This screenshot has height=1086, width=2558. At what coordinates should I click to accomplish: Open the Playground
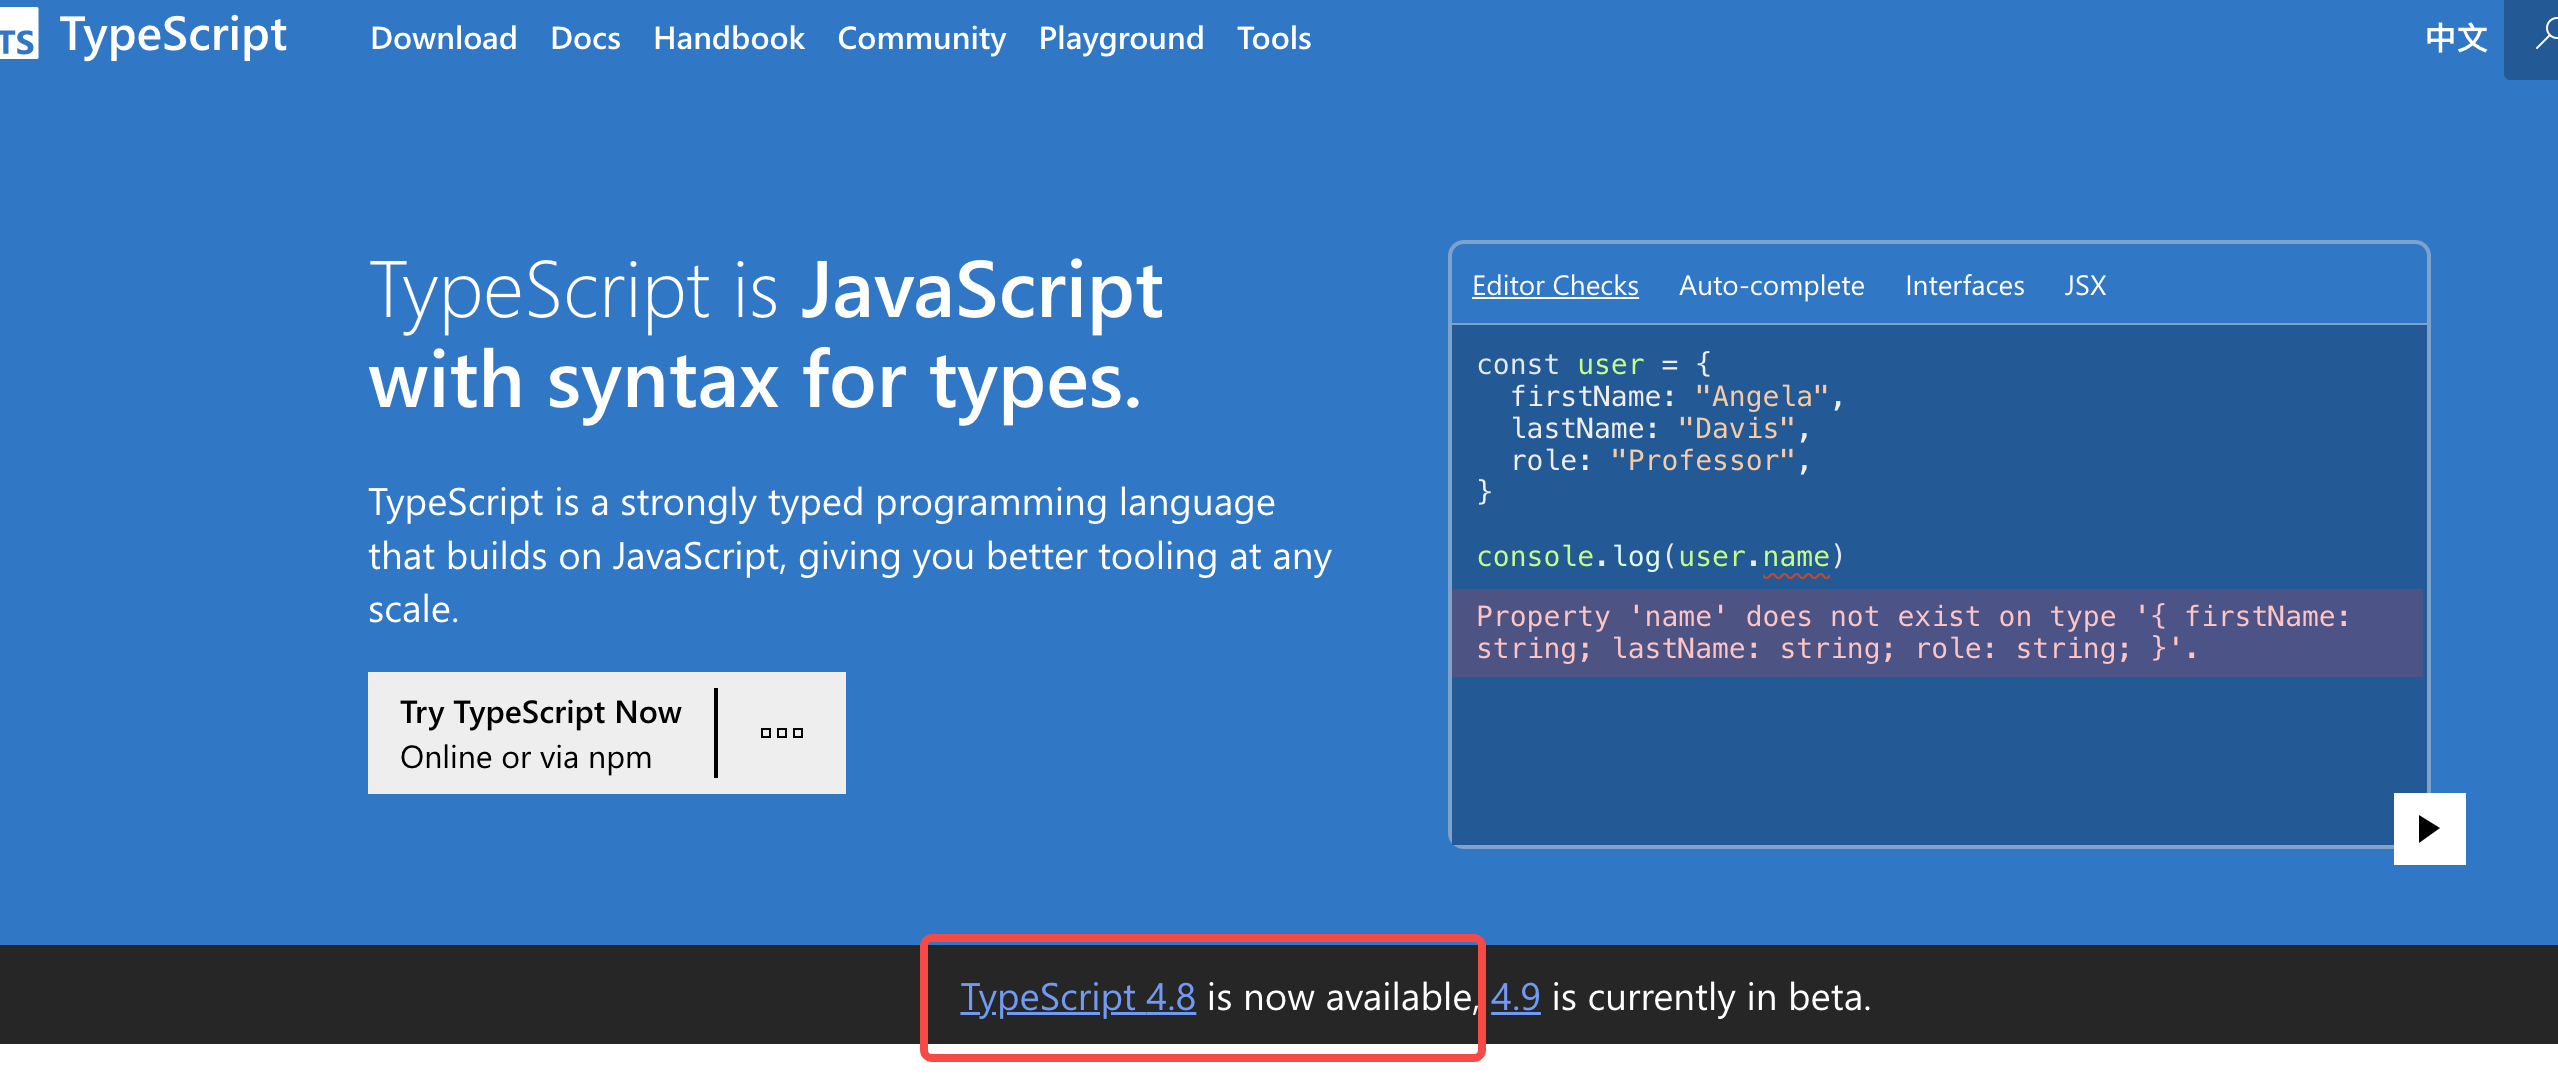pos(1121,38)
